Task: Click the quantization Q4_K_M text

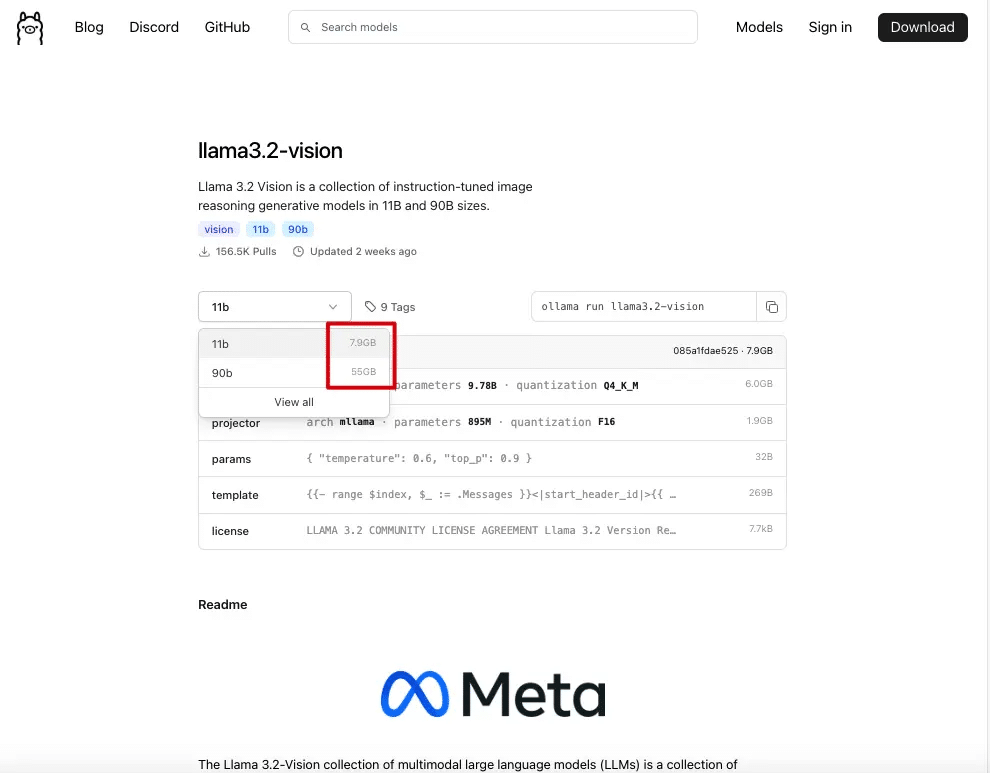Action: pyautogui.click(x=577, y=385)
